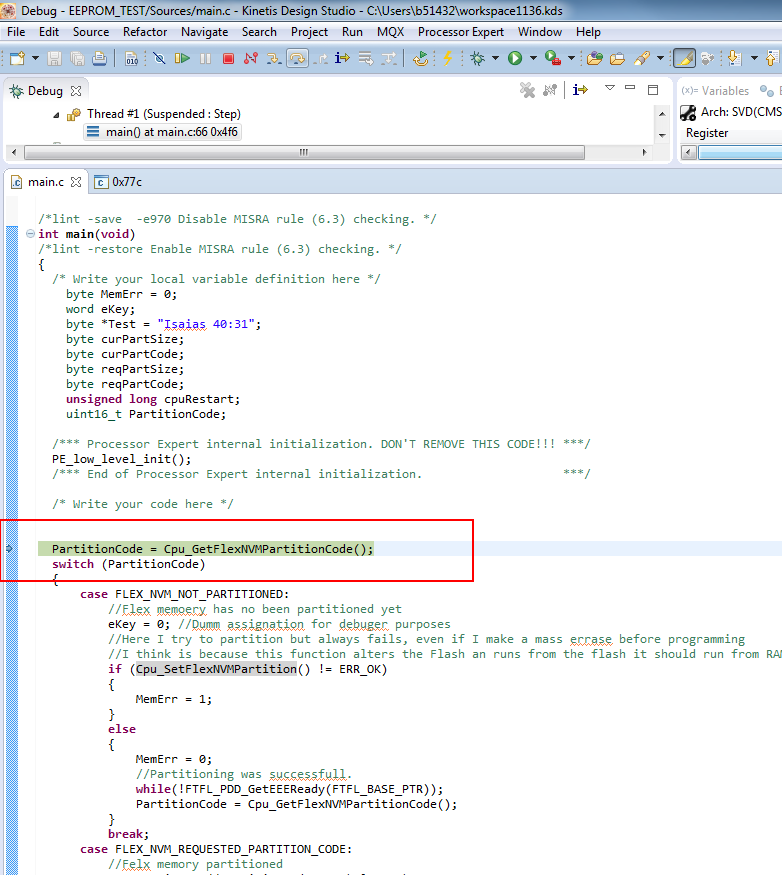This screenshot has height=875, width=782.
Task: Open the Debug launch dropdown arrow
Action: pyautogui.click(x=495, y=58)
